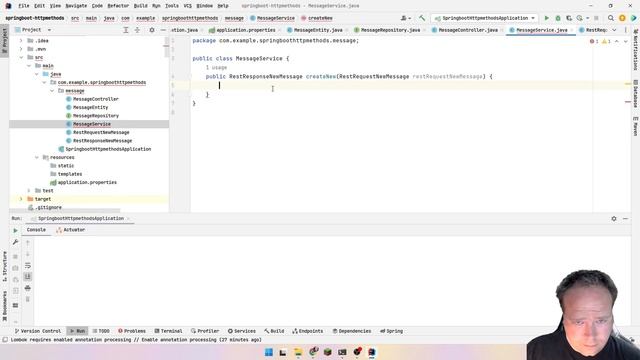Open Services tool window
Viewport: 640px width, 360px height.
click(242, 331)
